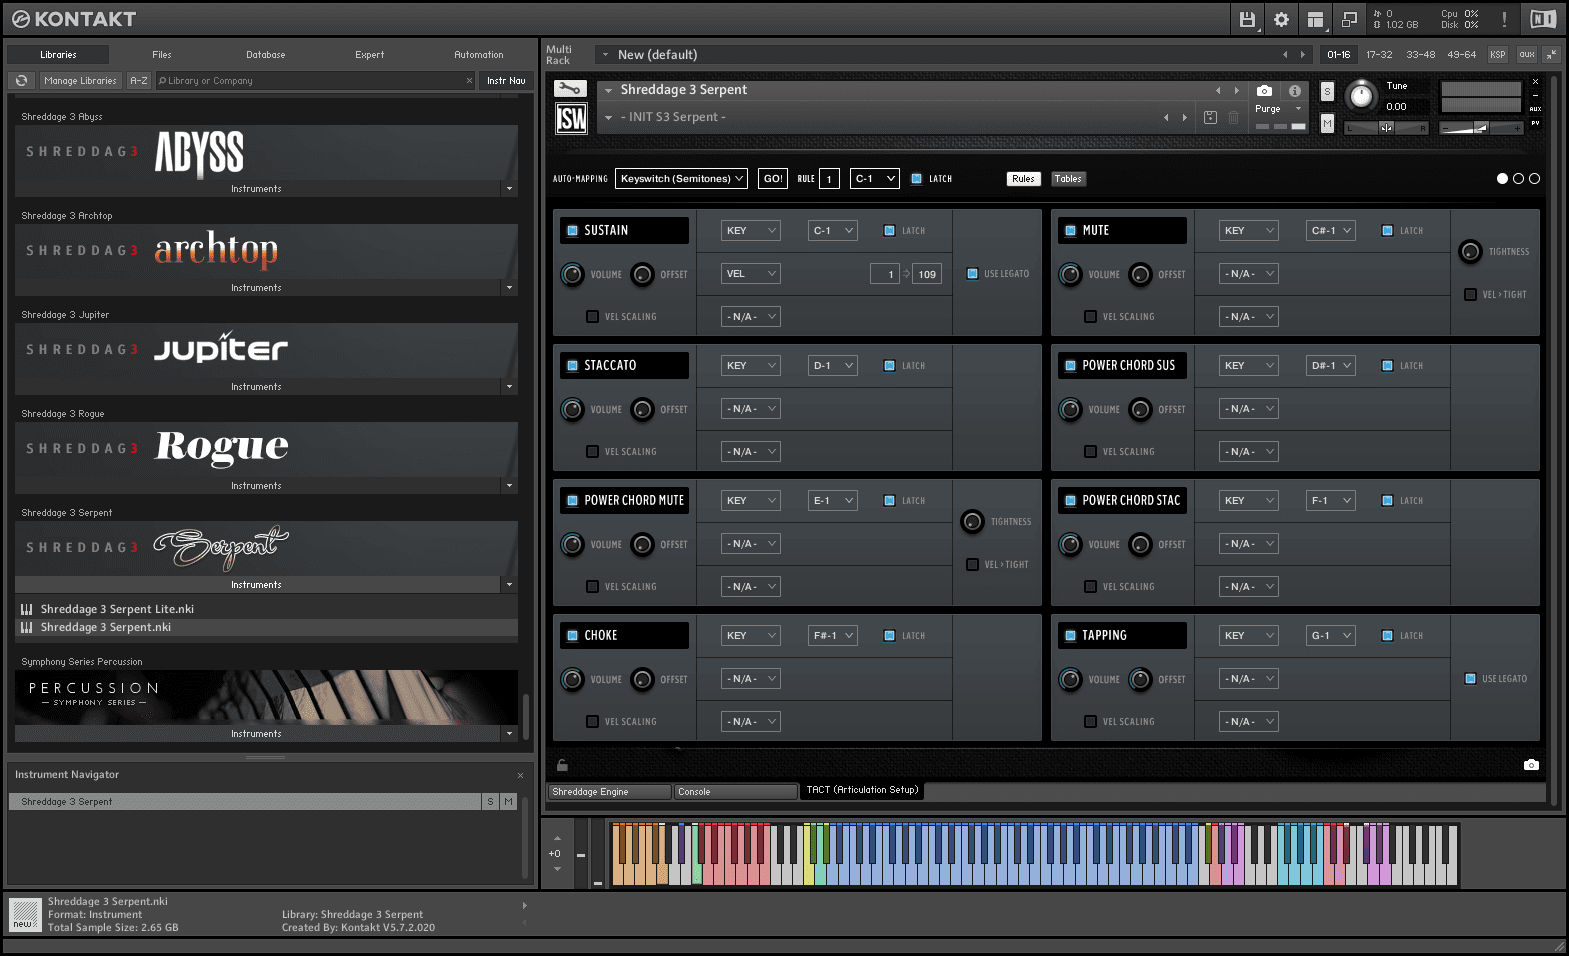Toggle USE LEGATO in Tapping section
1569x956 pixels.
point(1470,679)
